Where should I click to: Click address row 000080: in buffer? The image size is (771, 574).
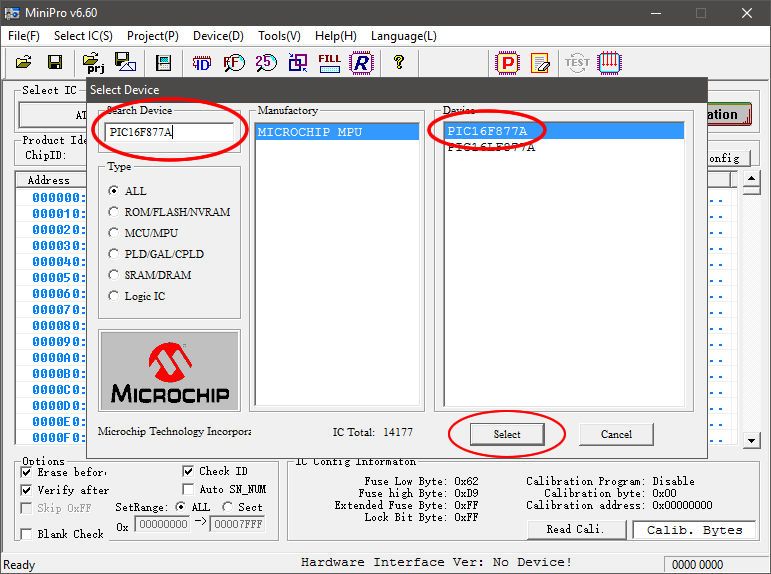tap(59, 326)
